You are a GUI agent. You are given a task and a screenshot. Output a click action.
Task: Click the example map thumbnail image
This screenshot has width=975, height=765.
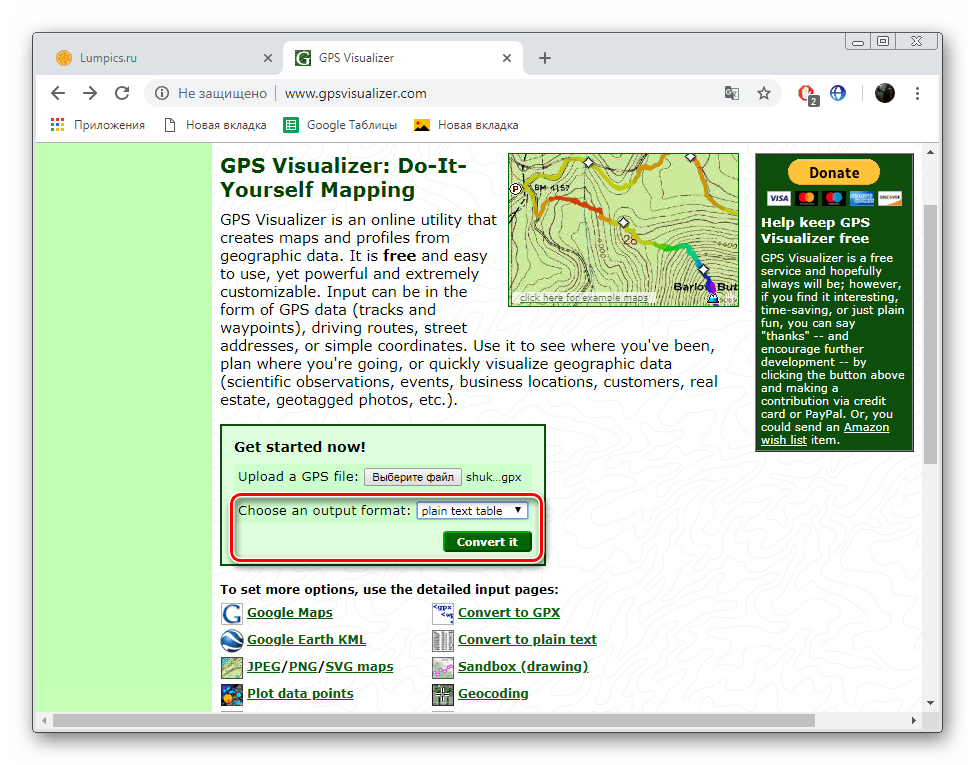tap(623, 230)
